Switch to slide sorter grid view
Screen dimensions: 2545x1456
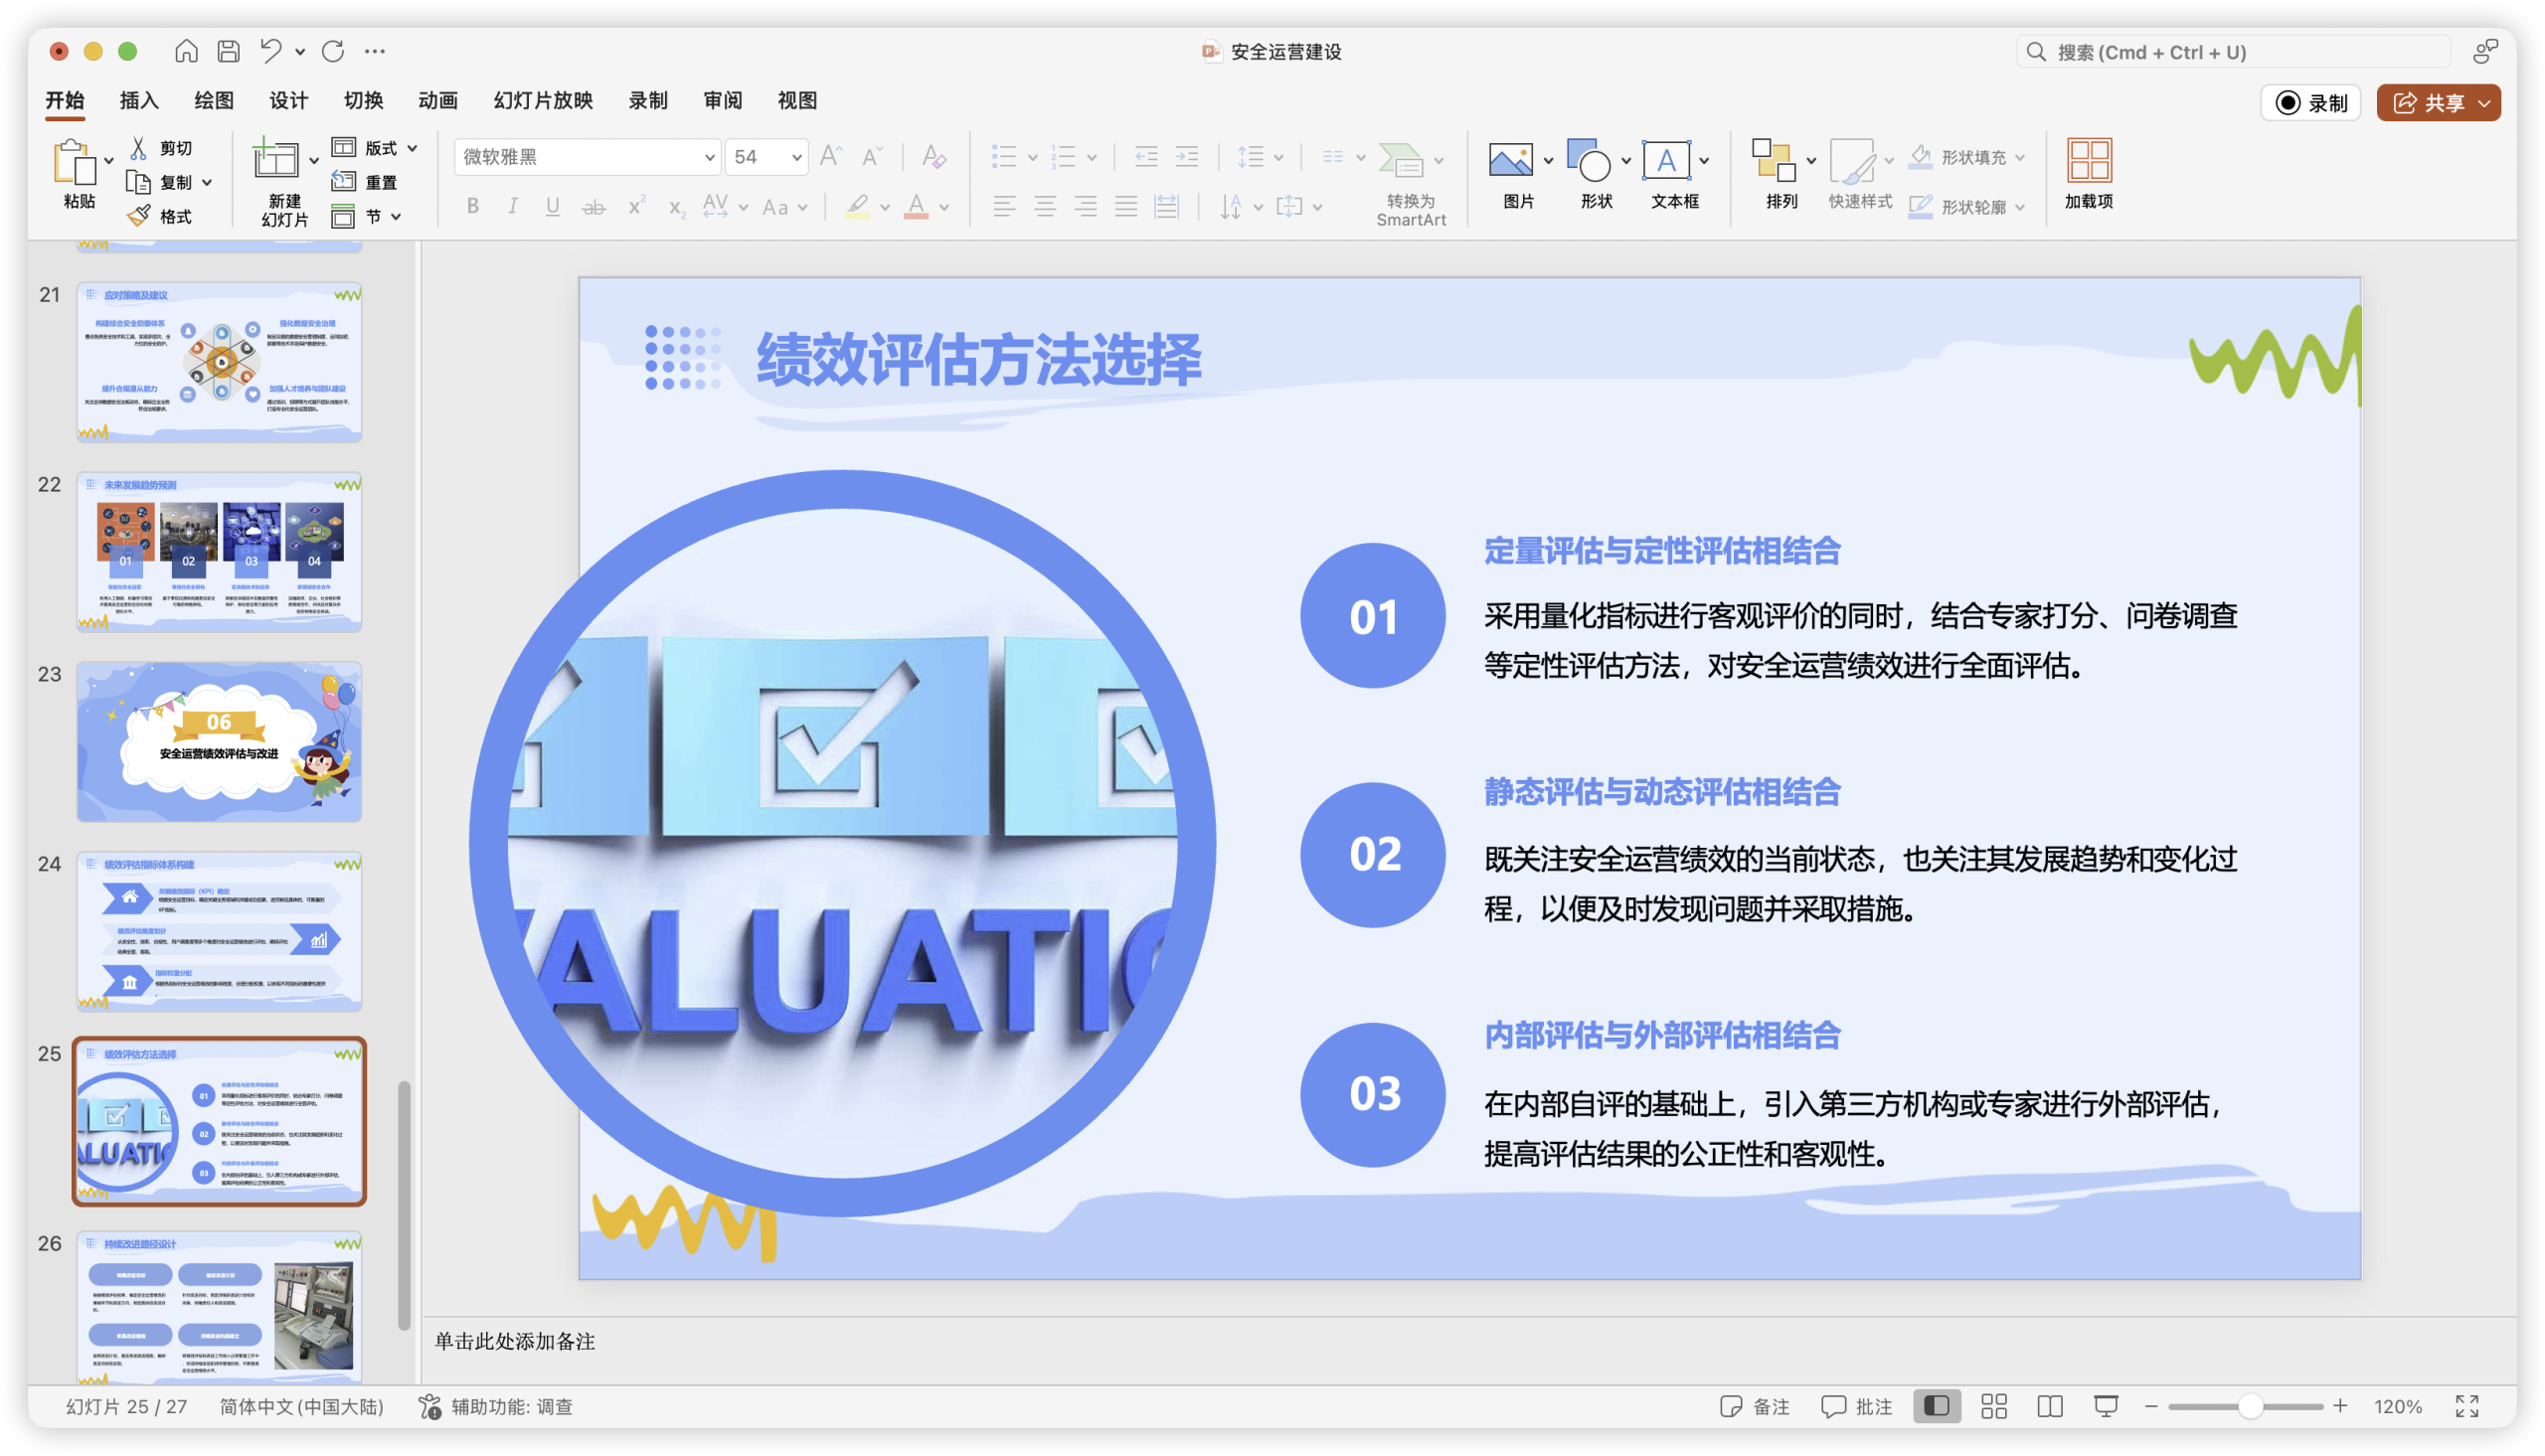1993,1406
